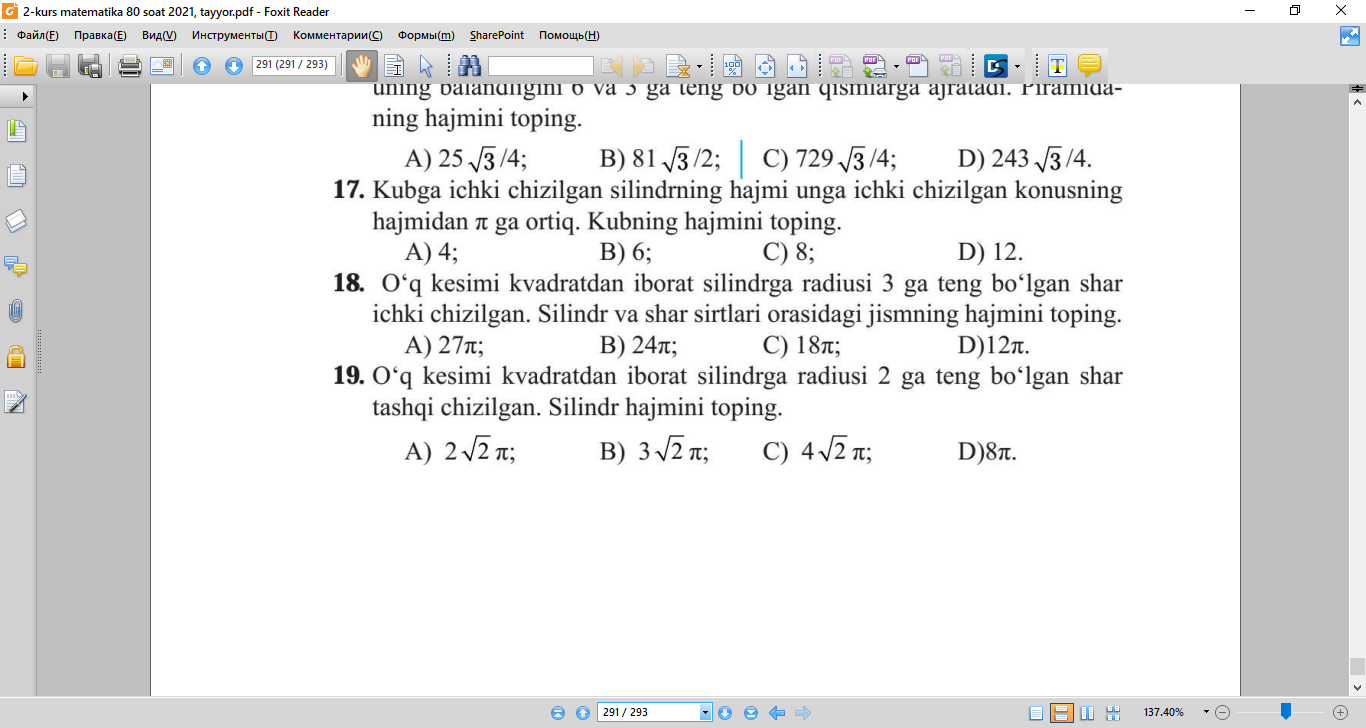
Task: Jump to last page in status bar
Action: pos(750,712)
